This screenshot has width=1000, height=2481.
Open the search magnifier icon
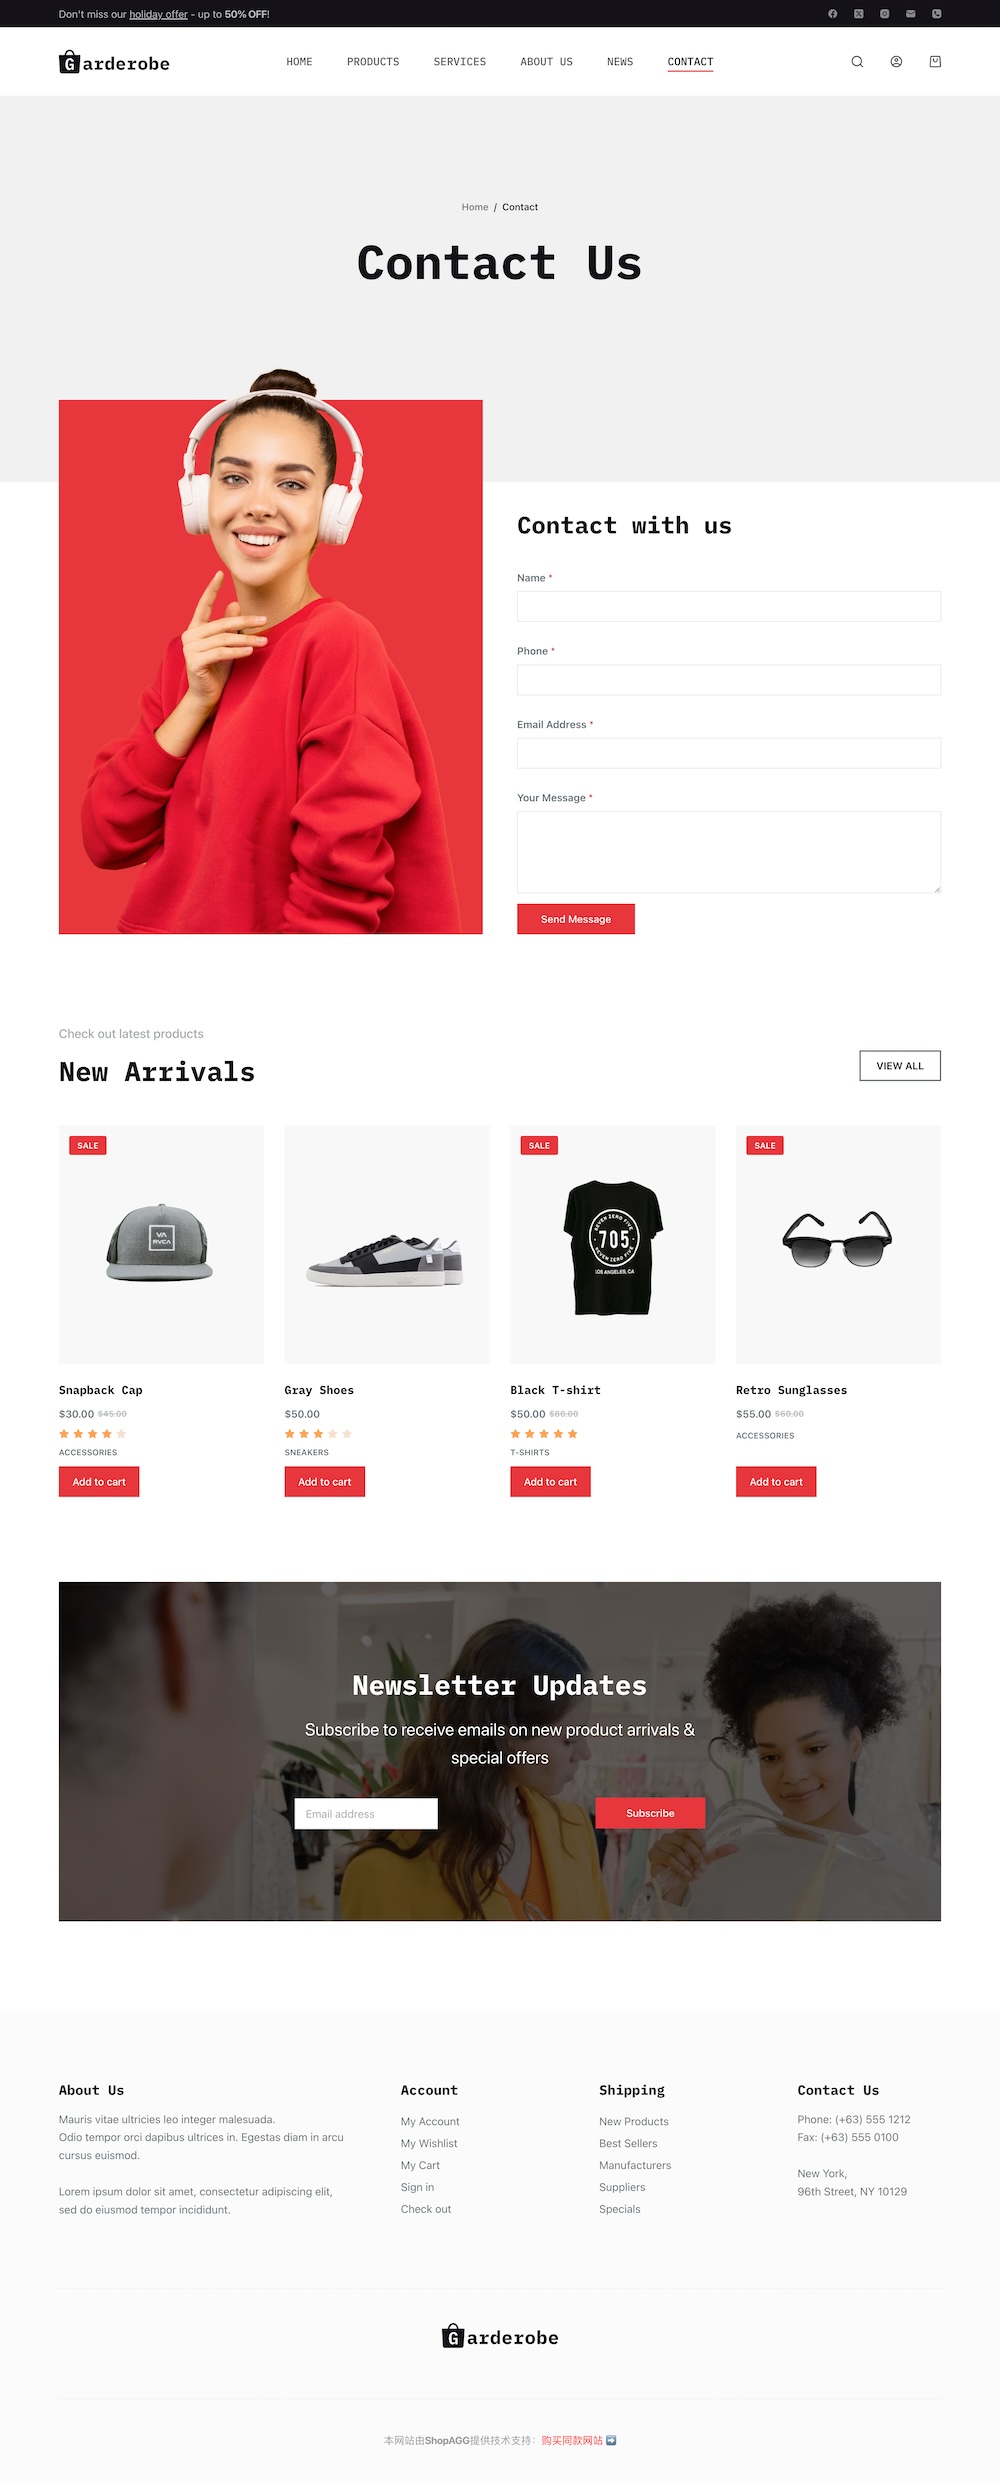click(x=857, y=62)
